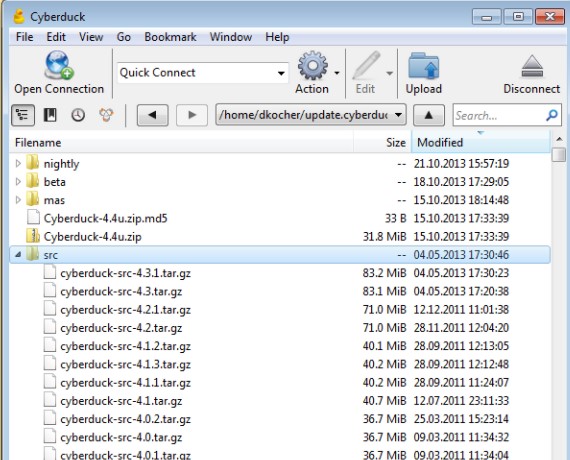Viewport: 570px width, 460px height.
Task: Select the nightly folder icon
Action: click(33, 163)
